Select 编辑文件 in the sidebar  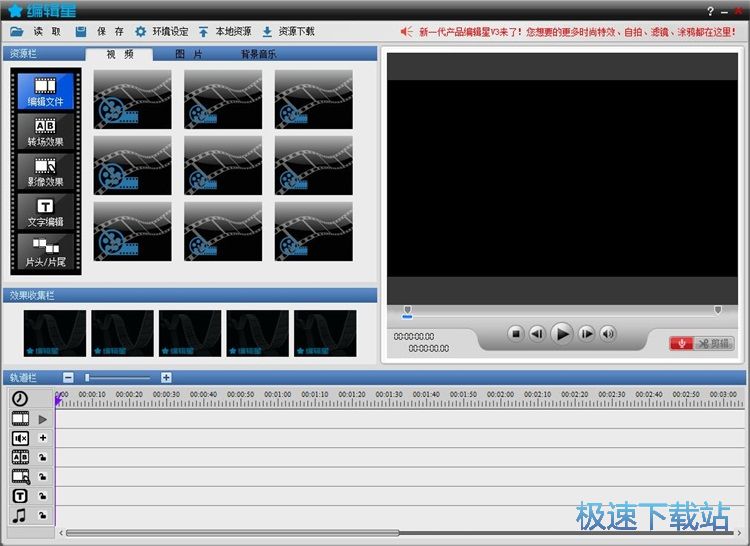pos(45,91)
